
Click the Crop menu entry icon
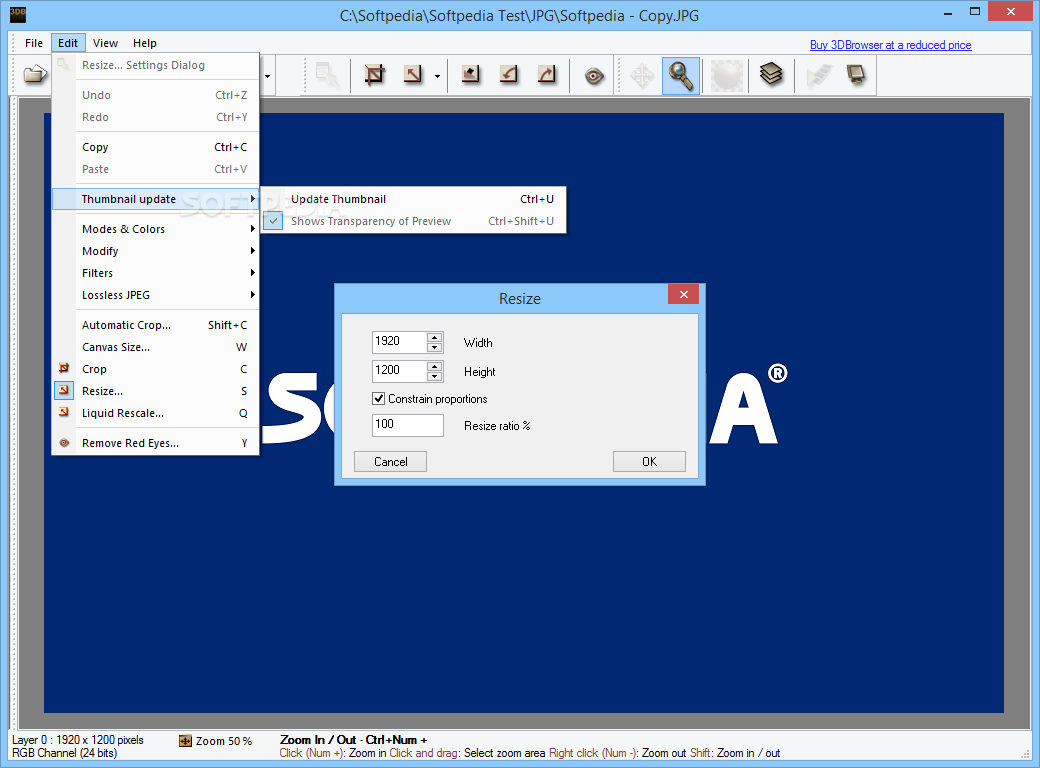tap(64, 368)
